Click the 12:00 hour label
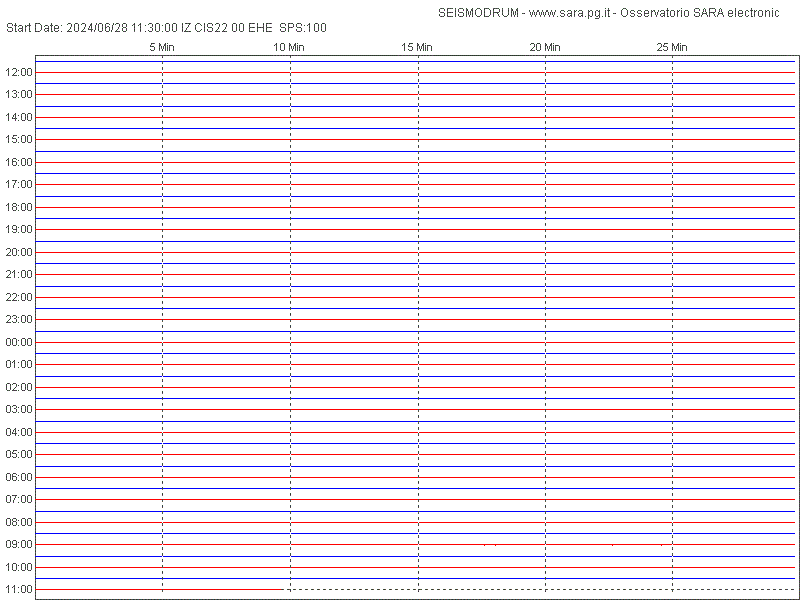The width and height of the screenshot is (800, 600). (x=18, y=72)
